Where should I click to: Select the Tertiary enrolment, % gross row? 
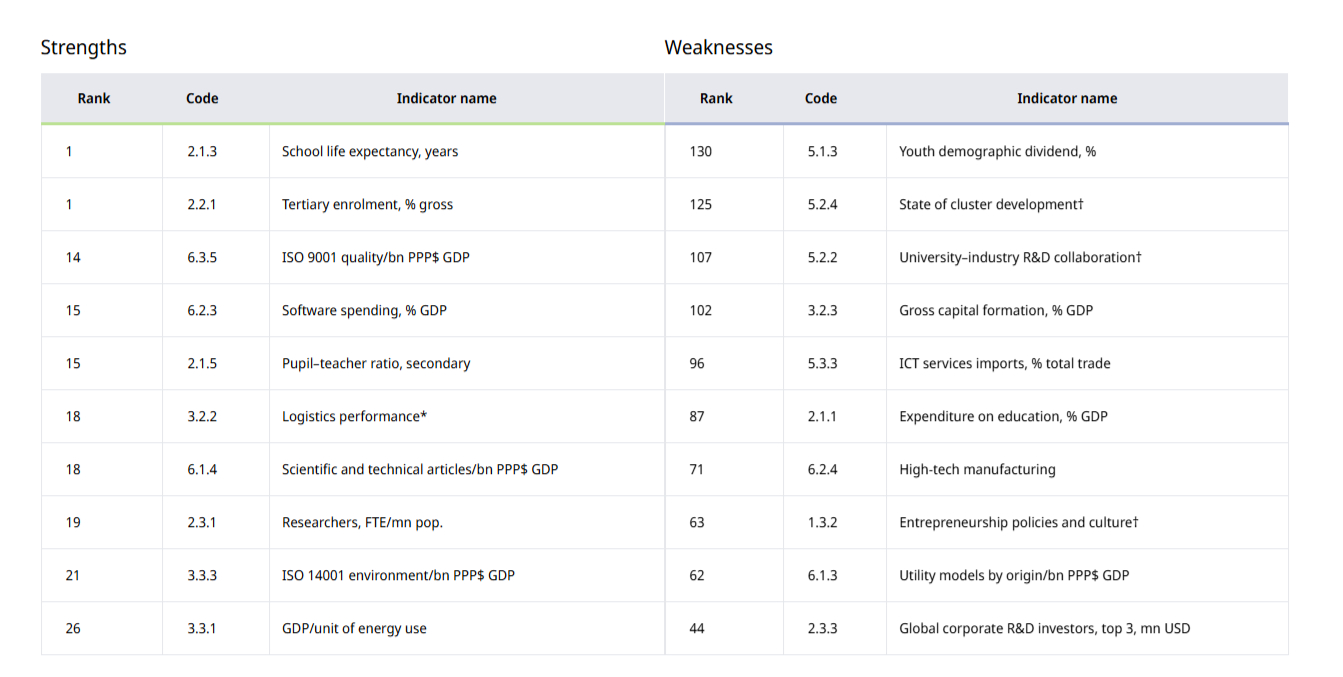click(367, 205)
